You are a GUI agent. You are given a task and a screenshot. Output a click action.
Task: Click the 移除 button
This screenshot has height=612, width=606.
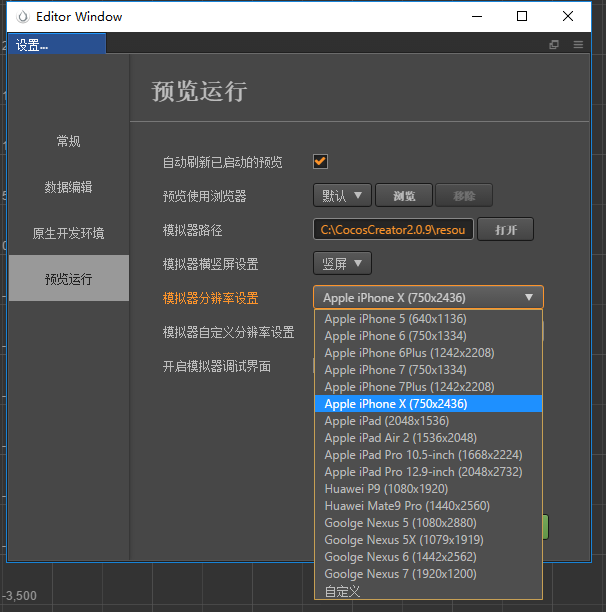coord(464,195)
